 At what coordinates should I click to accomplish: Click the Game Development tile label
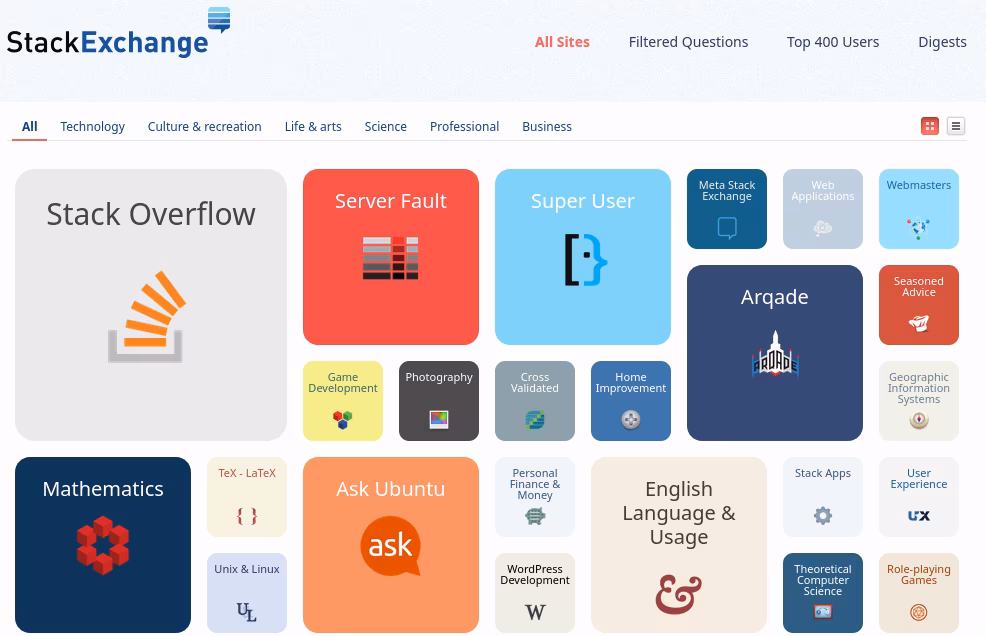343,382
